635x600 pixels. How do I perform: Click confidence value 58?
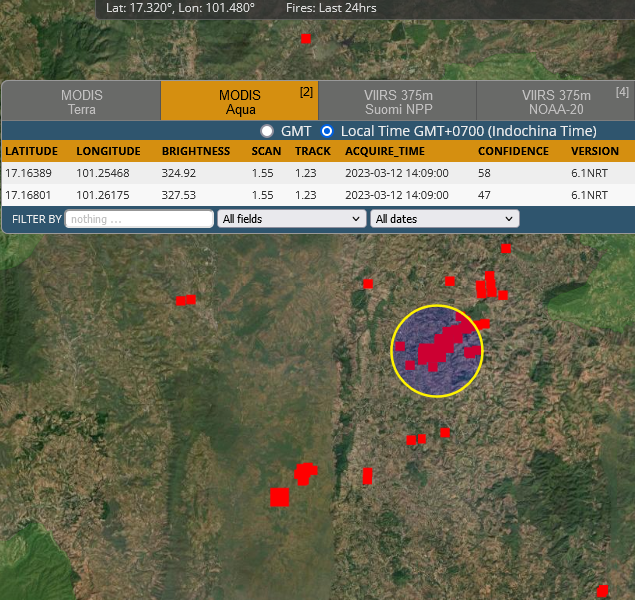point(484,173)
